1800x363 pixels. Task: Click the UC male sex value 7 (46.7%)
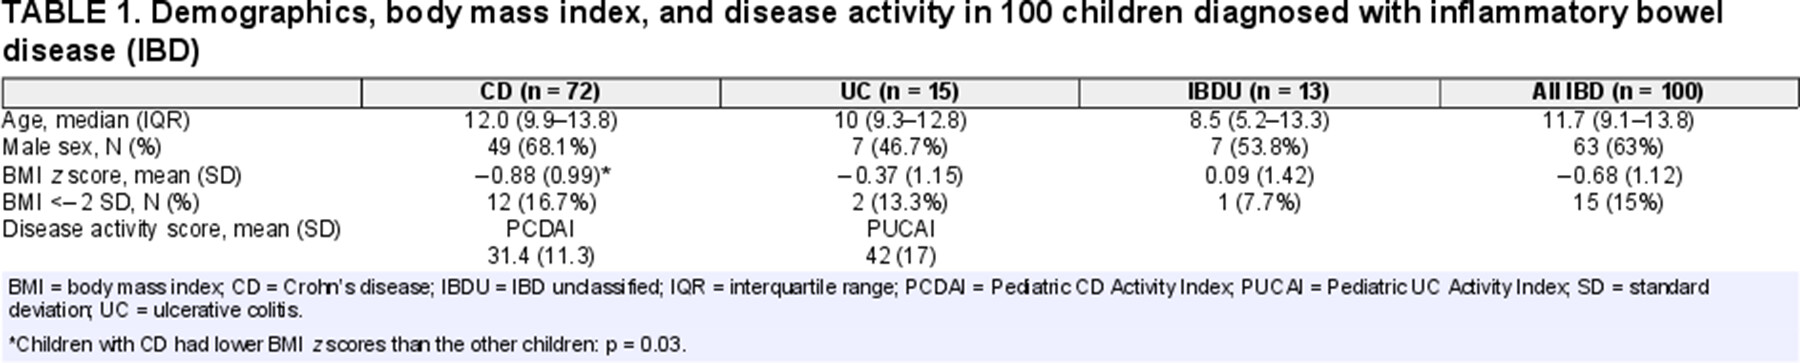pos(900,147)
